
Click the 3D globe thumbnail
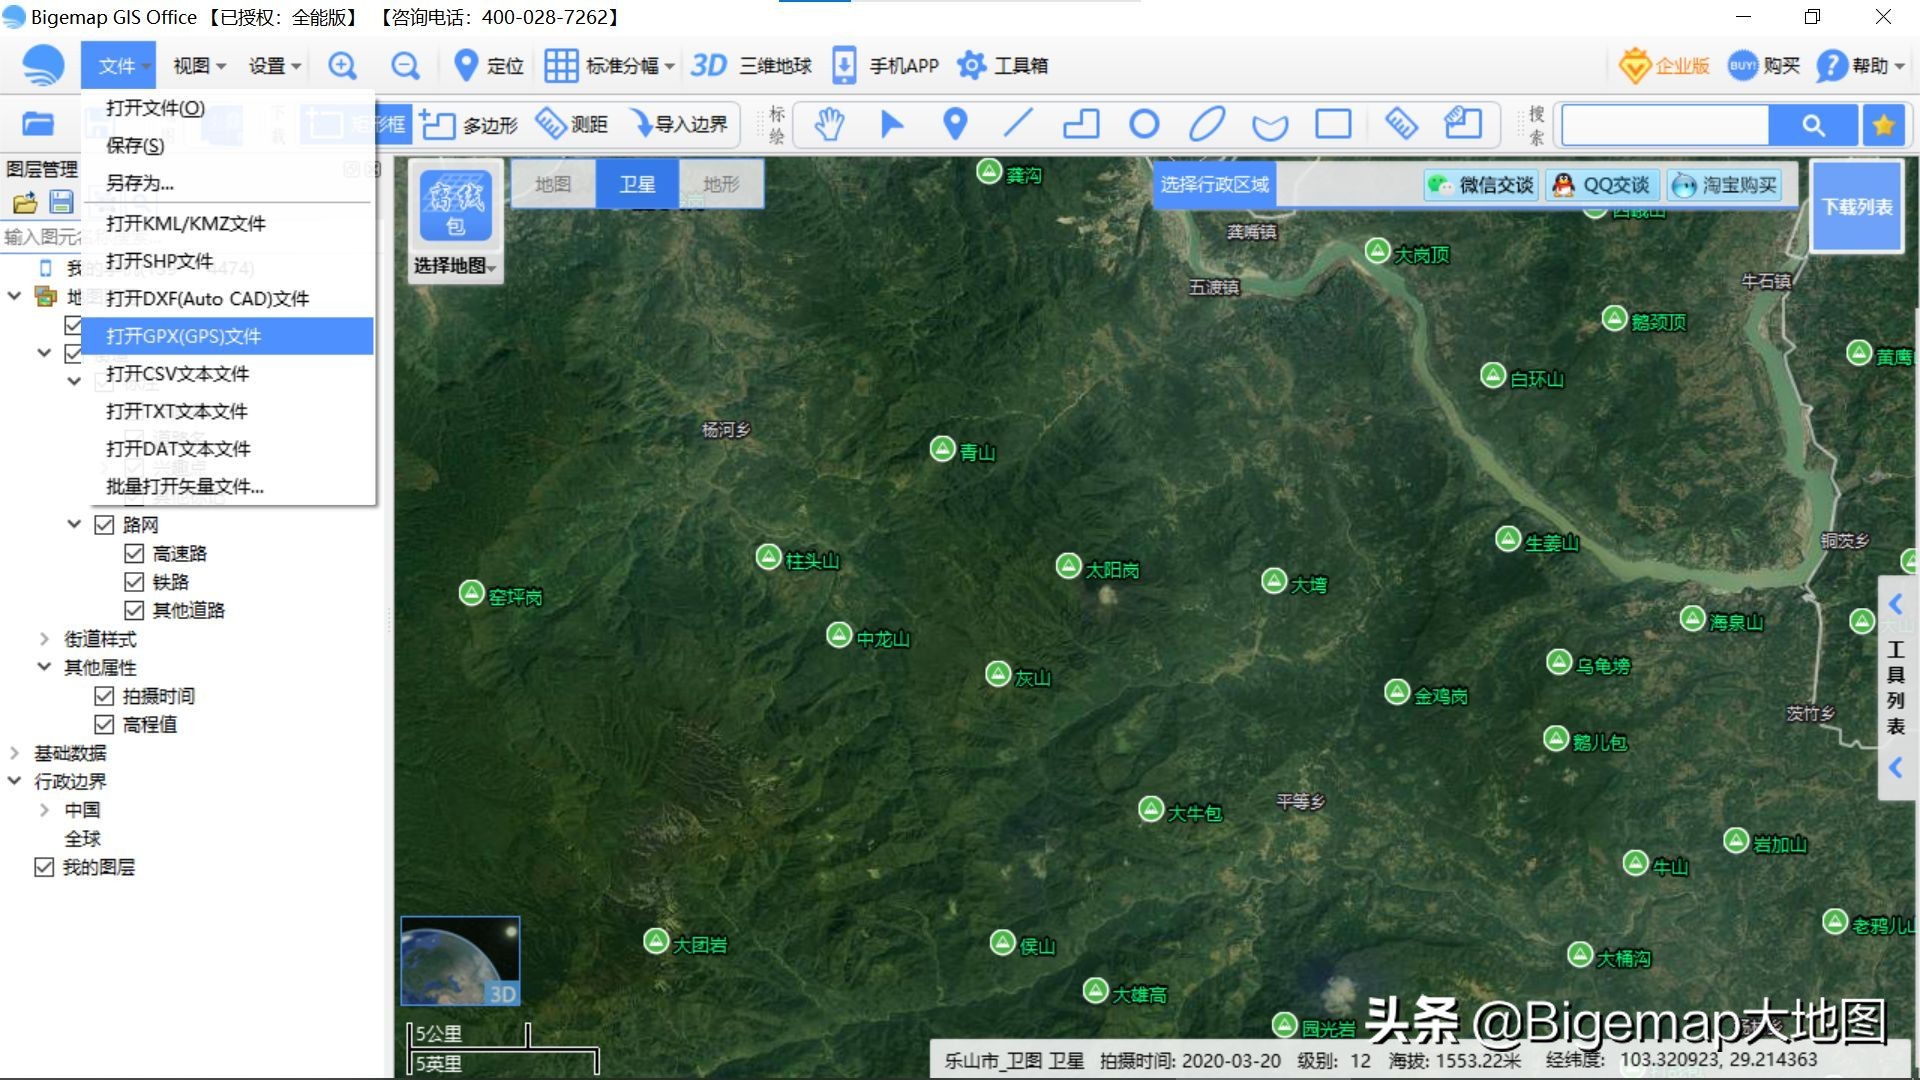(x=460, y=961)
